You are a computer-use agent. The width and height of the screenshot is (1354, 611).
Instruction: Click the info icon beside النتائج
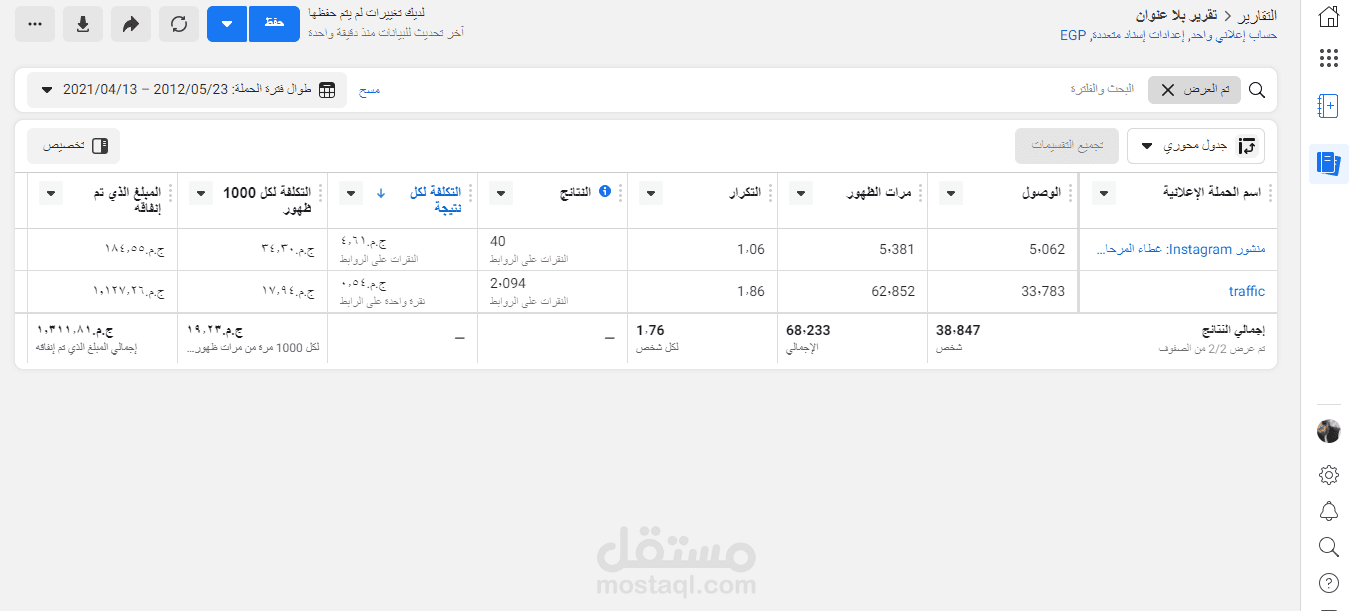(x=604, y=191)
